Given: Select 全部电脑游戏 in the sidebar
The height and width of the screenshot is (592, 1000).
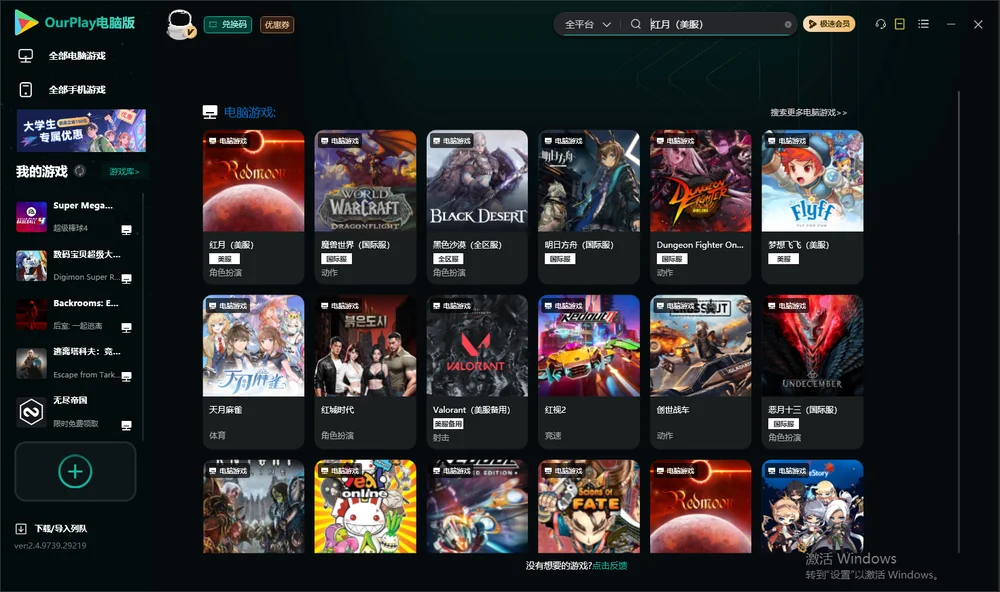Looking at the screenshot, I should [77, 56].
